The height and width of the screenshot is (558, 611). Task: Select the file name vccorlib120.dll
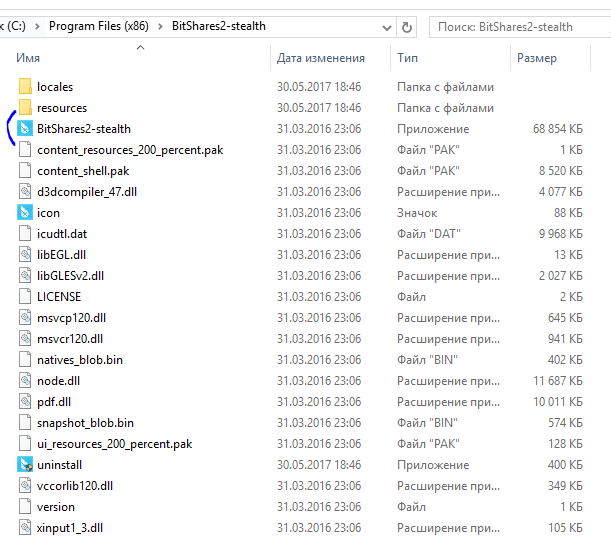pos(75,486)
